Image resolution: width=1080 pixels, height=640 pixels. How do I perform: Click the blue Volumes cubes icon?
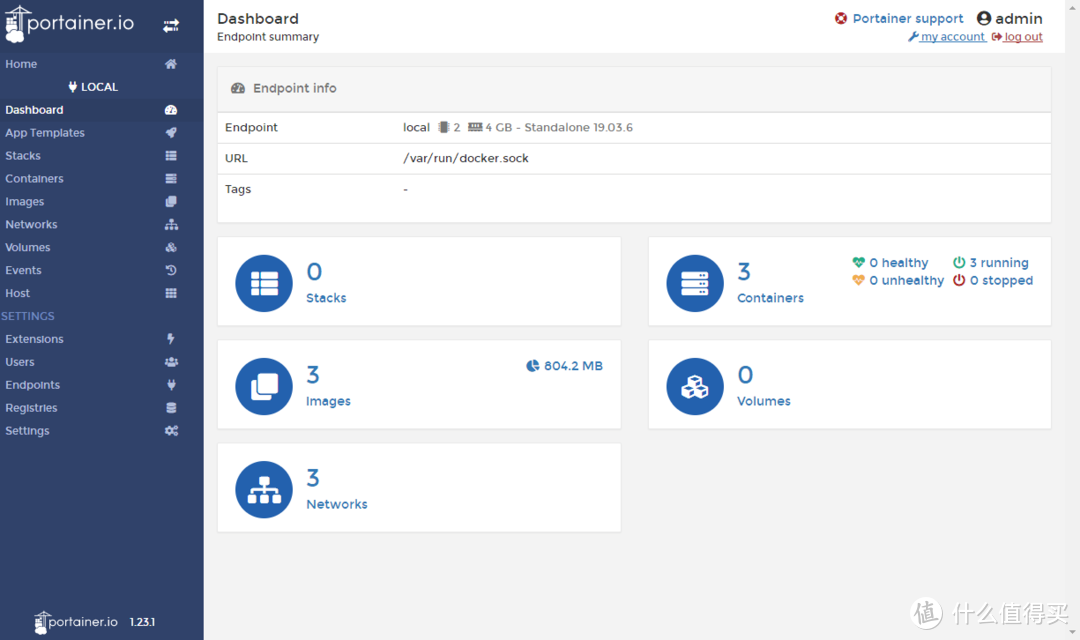tap(695, 386)
